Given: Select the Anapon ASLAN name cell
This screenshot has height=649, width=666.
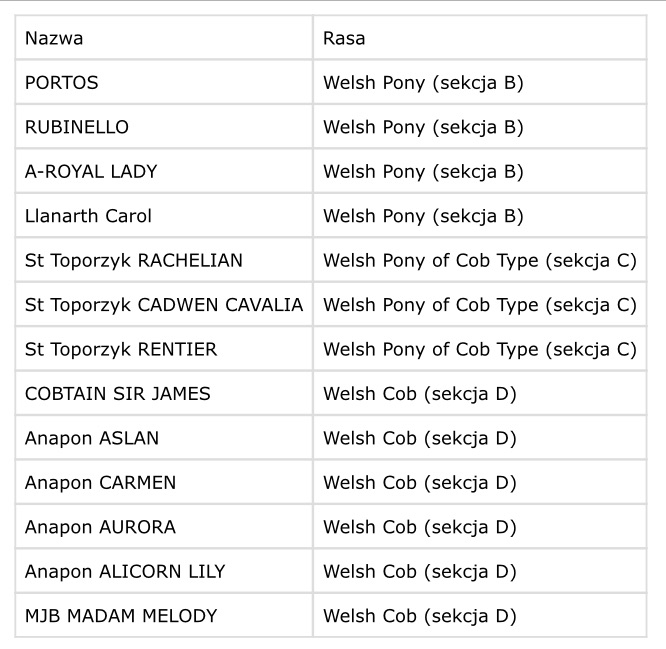Looking at the screenshot, I should 92,438.
